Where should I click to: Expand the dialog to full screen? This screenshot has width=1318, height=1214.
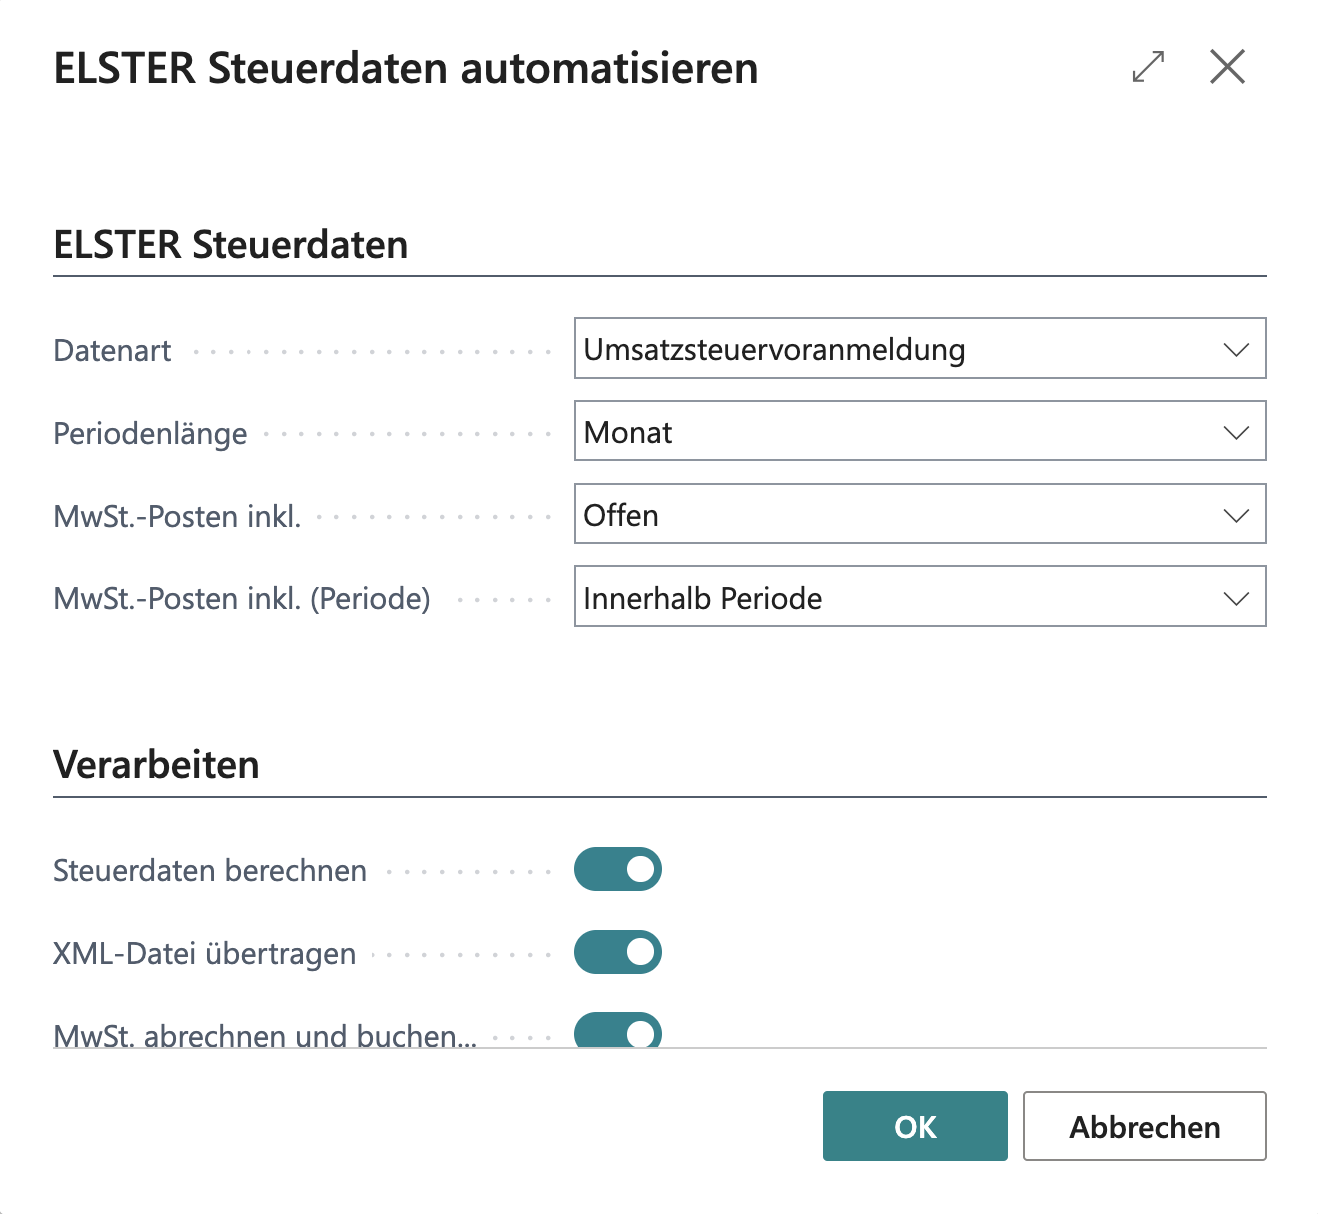1148,67
